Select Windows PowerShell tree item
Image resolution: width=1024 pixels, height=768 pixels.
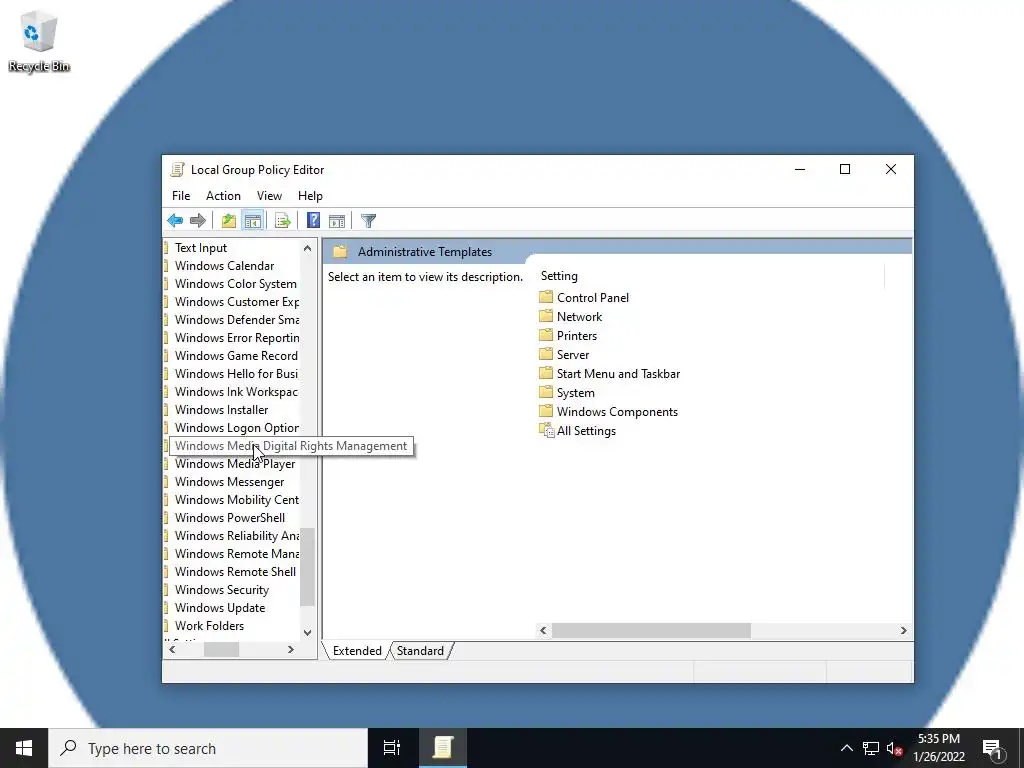230,517
